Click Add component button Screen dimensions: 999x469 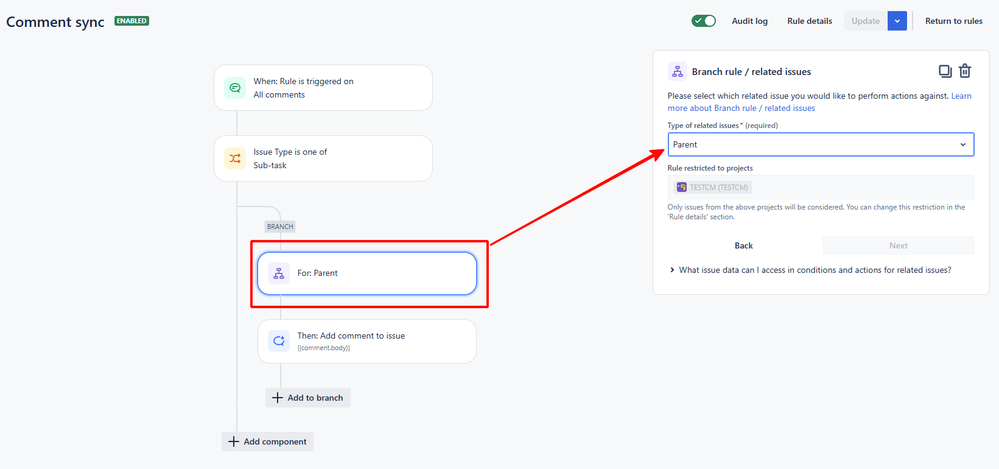[x=268, y=442]
